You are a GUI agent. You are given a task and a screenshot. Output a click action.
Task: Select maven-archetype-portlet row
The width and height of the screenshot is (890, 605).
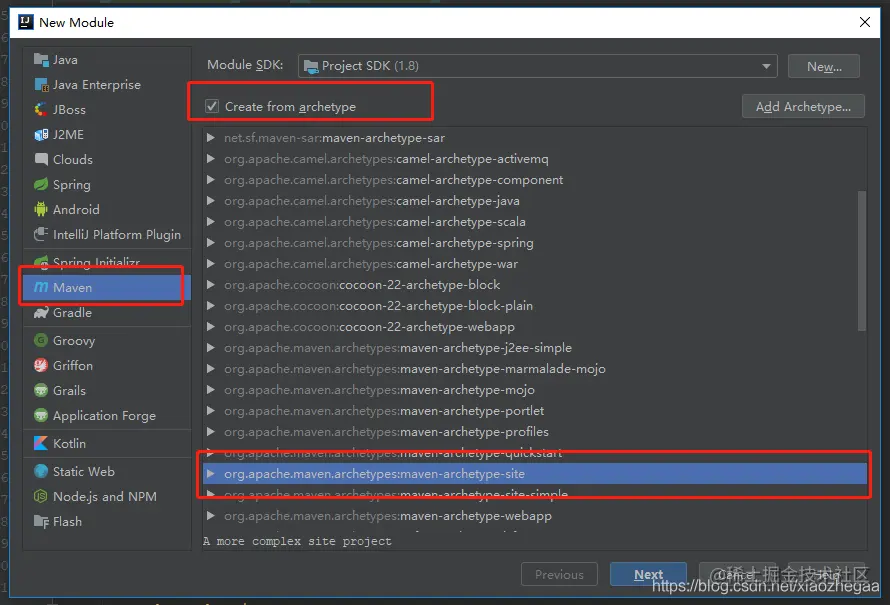coord(535,411)
